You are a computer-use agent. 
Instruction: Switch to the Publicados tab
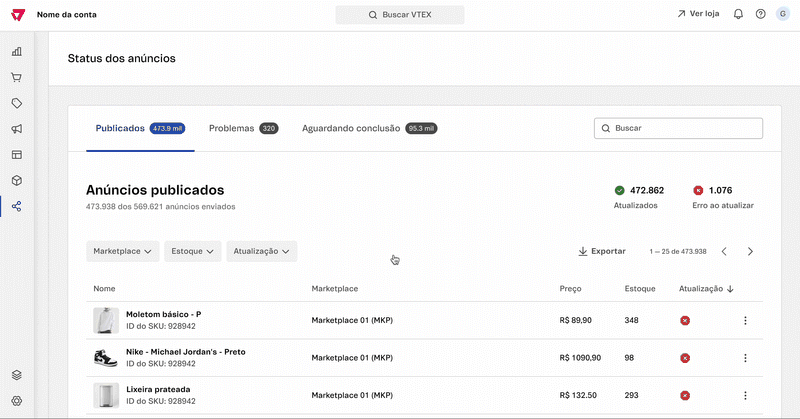point(140,128)
